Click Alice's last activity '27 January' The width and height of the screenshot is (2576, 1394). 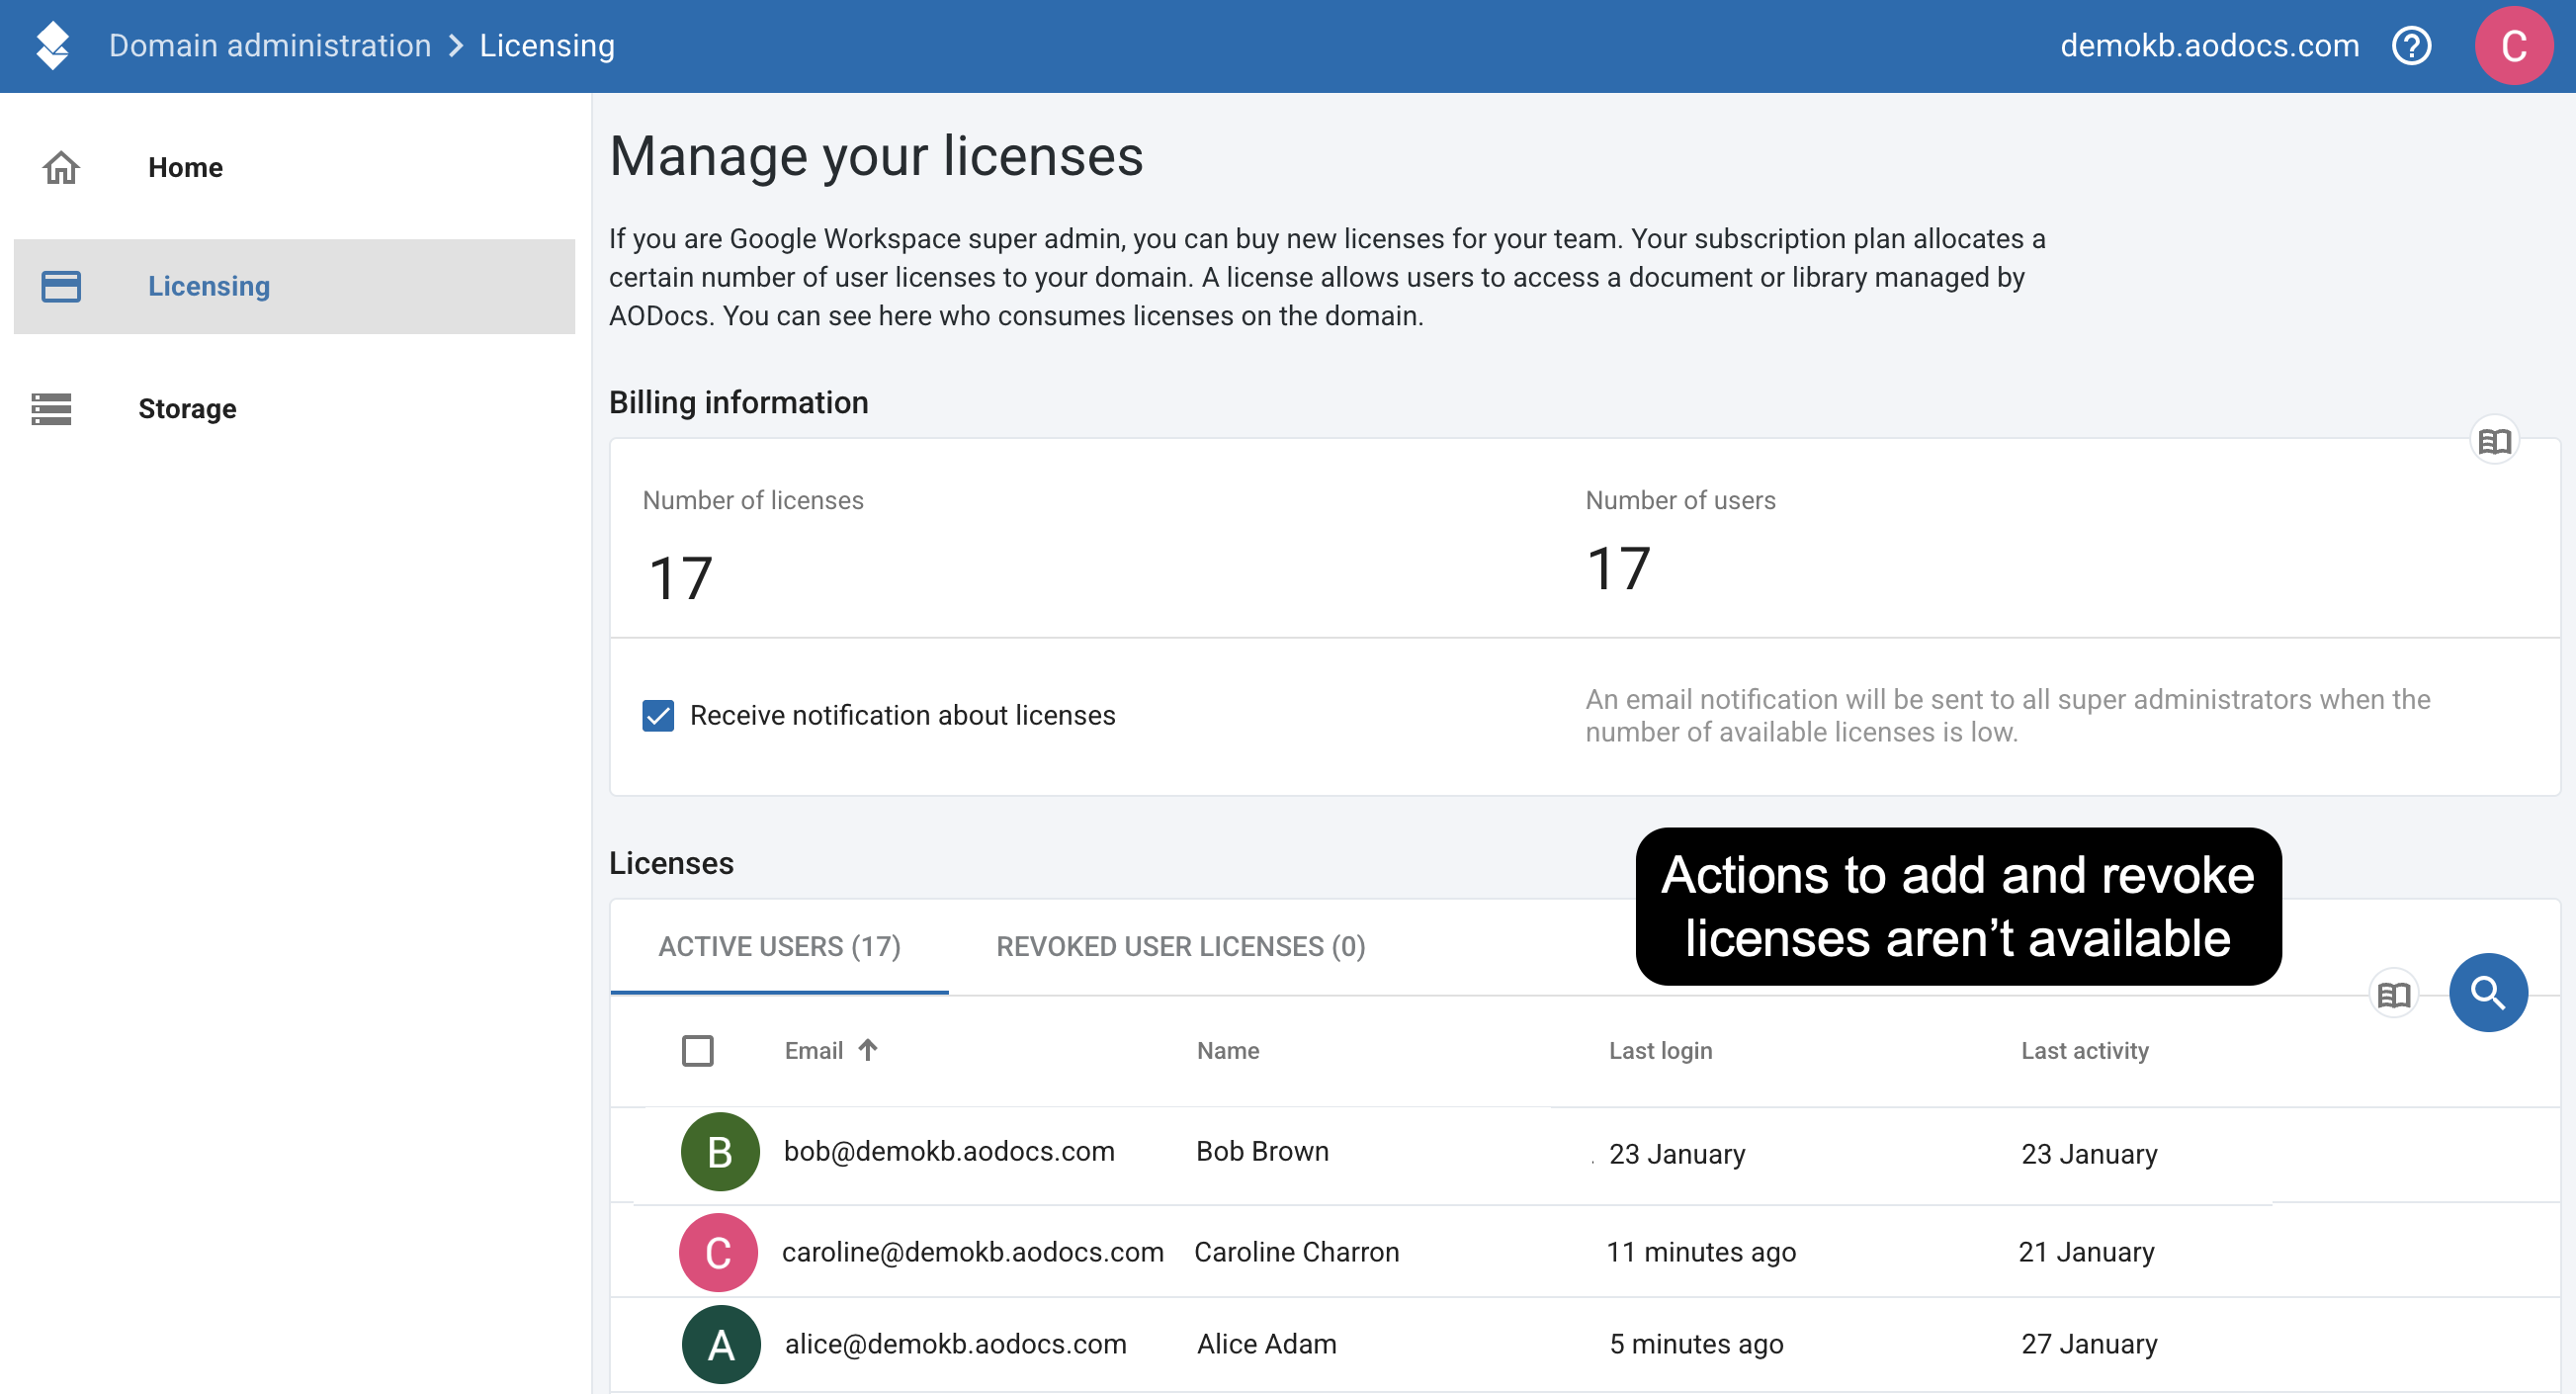2089,1345
